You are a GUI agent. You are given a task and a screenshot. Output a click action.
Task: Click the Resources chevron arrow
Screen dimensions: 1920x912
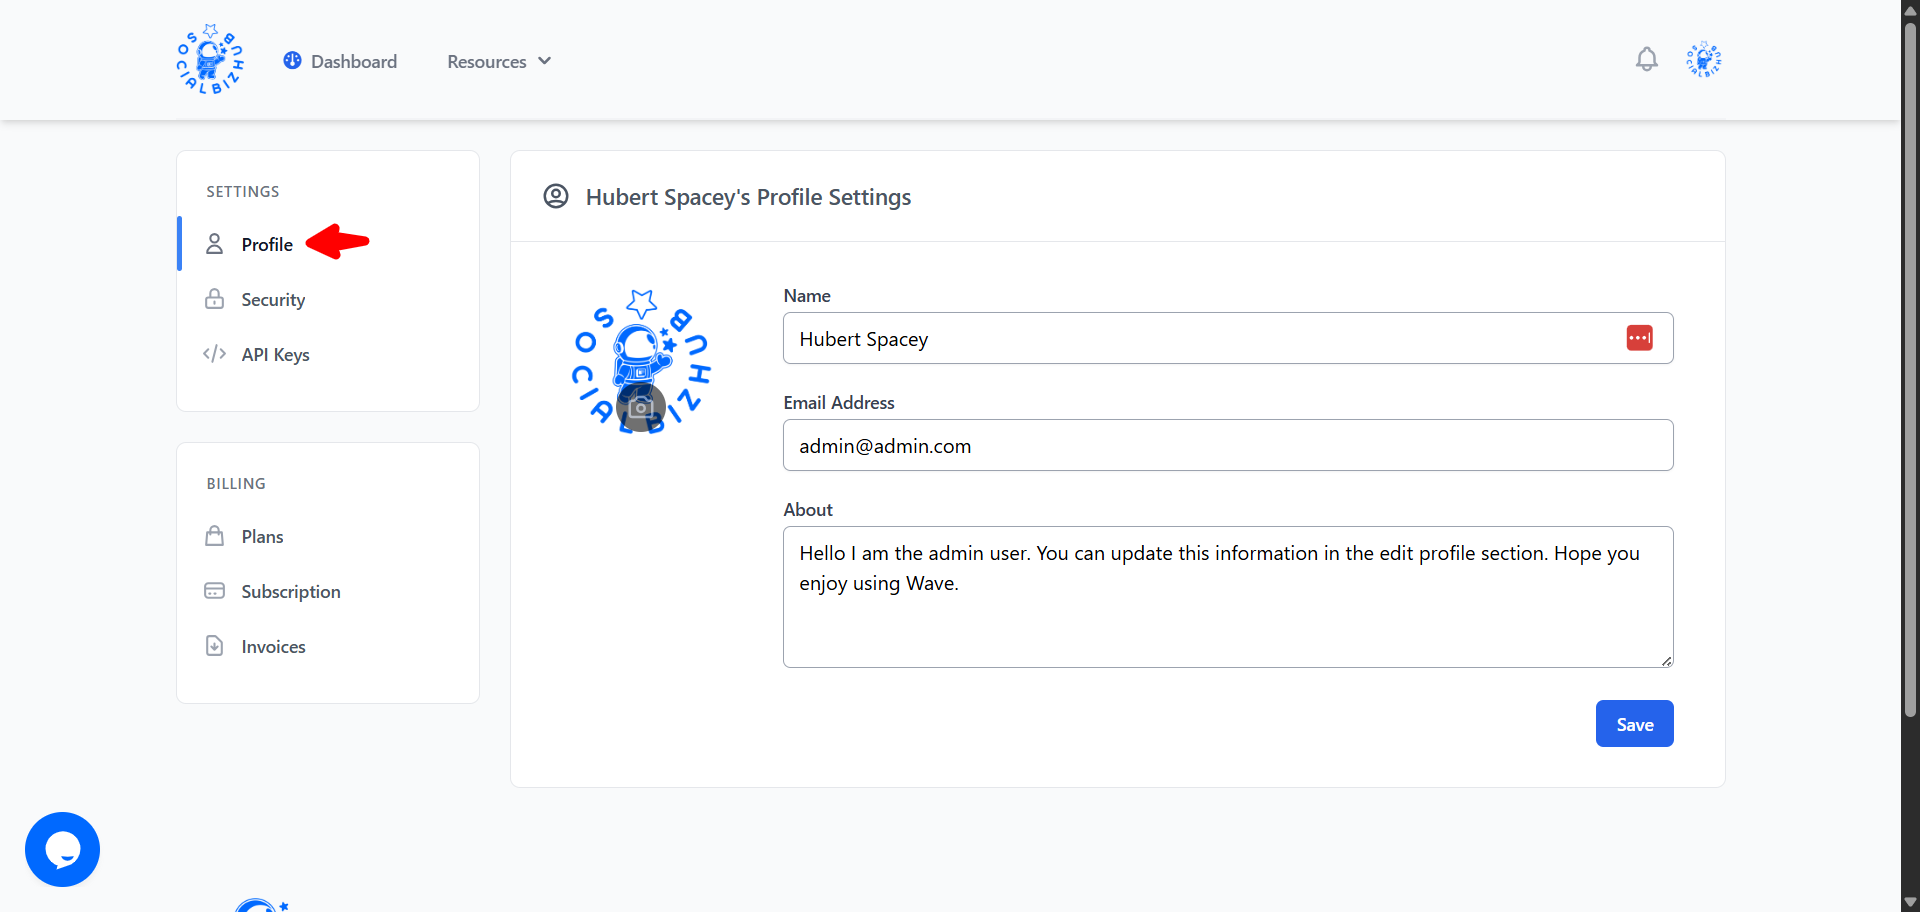(x=544, y=61)
